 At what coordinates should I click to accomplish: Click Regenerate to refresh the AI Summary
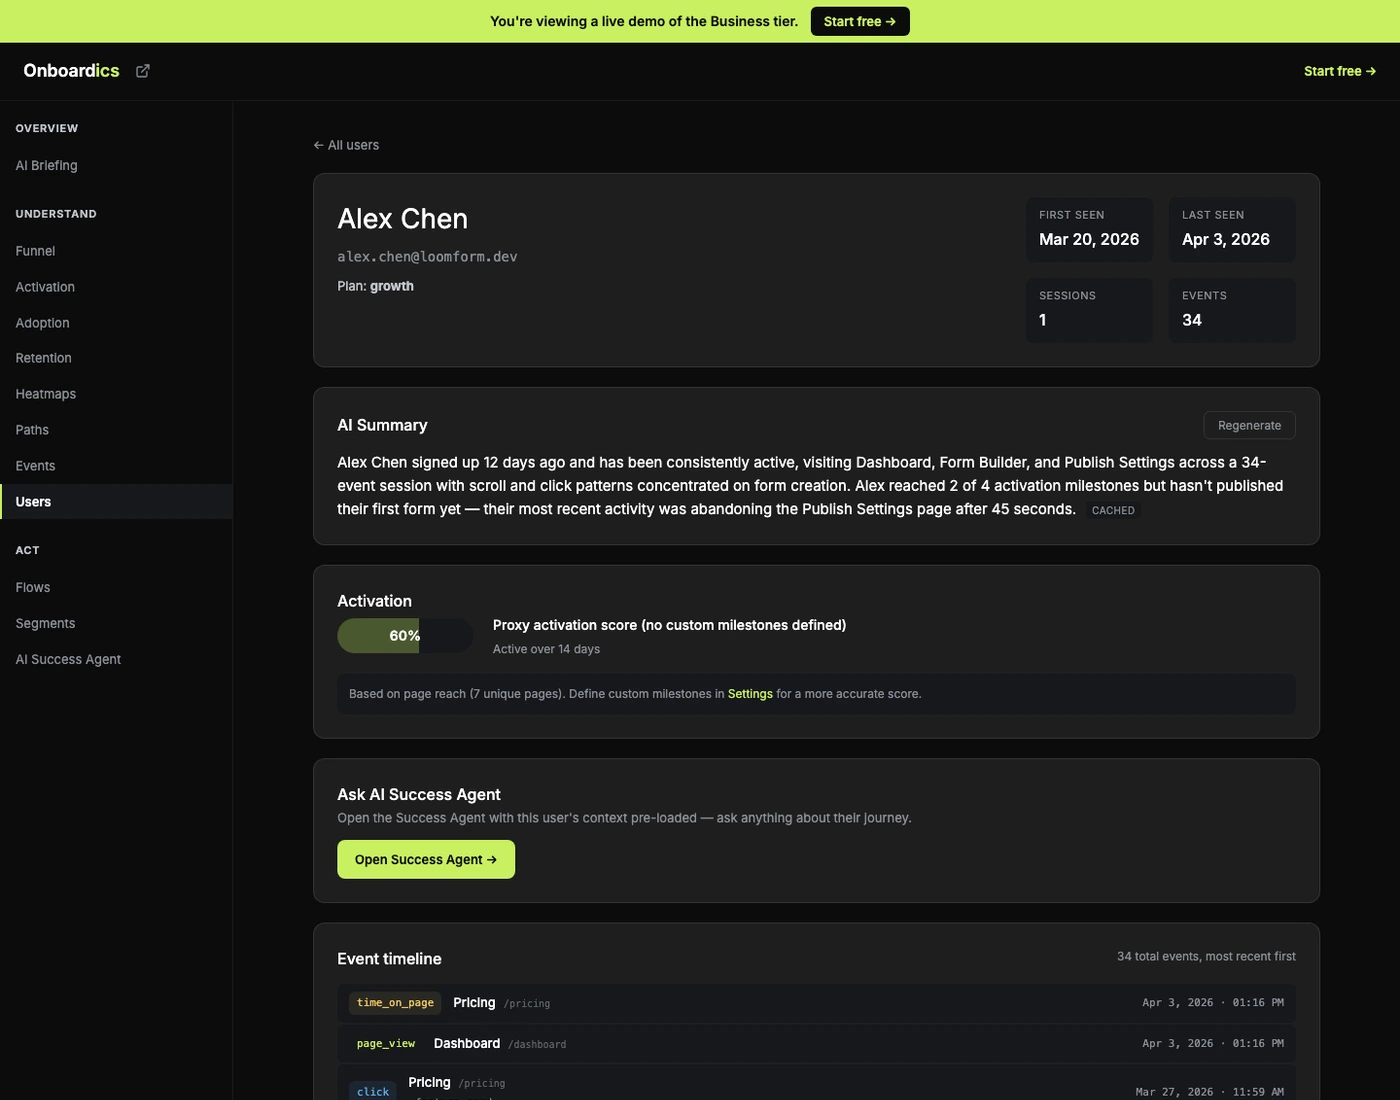(1249, 425)
